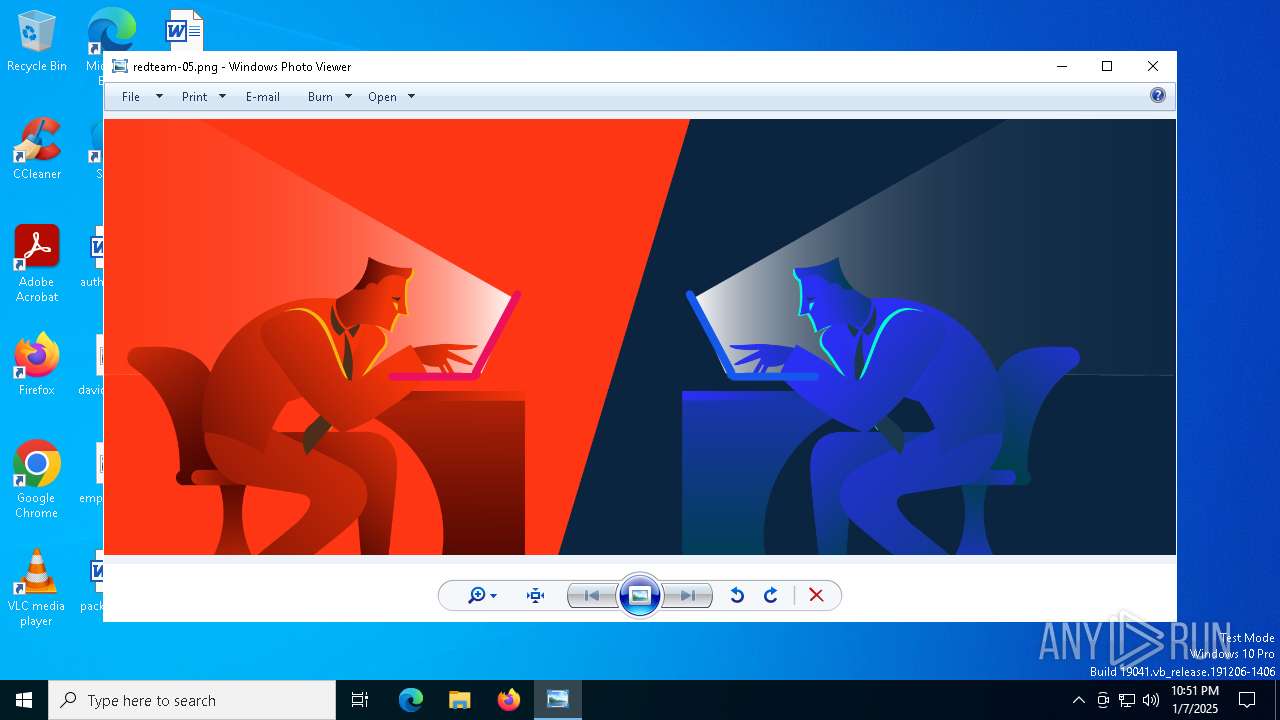Maximize the Photo Viewer window
1280x720 pixels.
coord(1107,67)
